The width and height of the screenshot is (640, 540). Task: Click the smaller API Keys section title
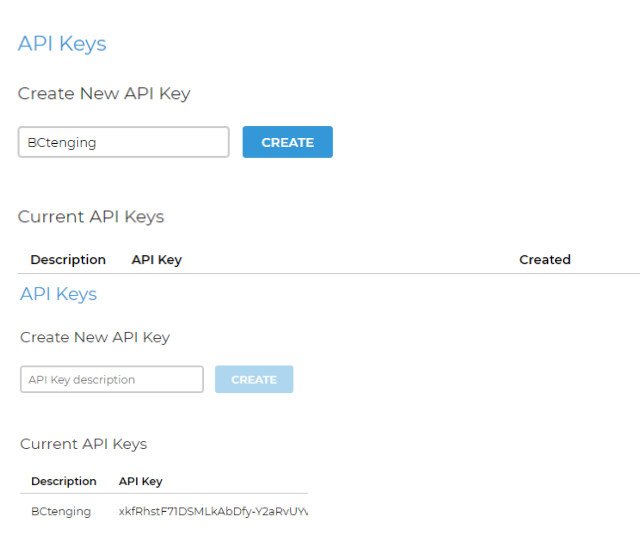tap(59, 295)
